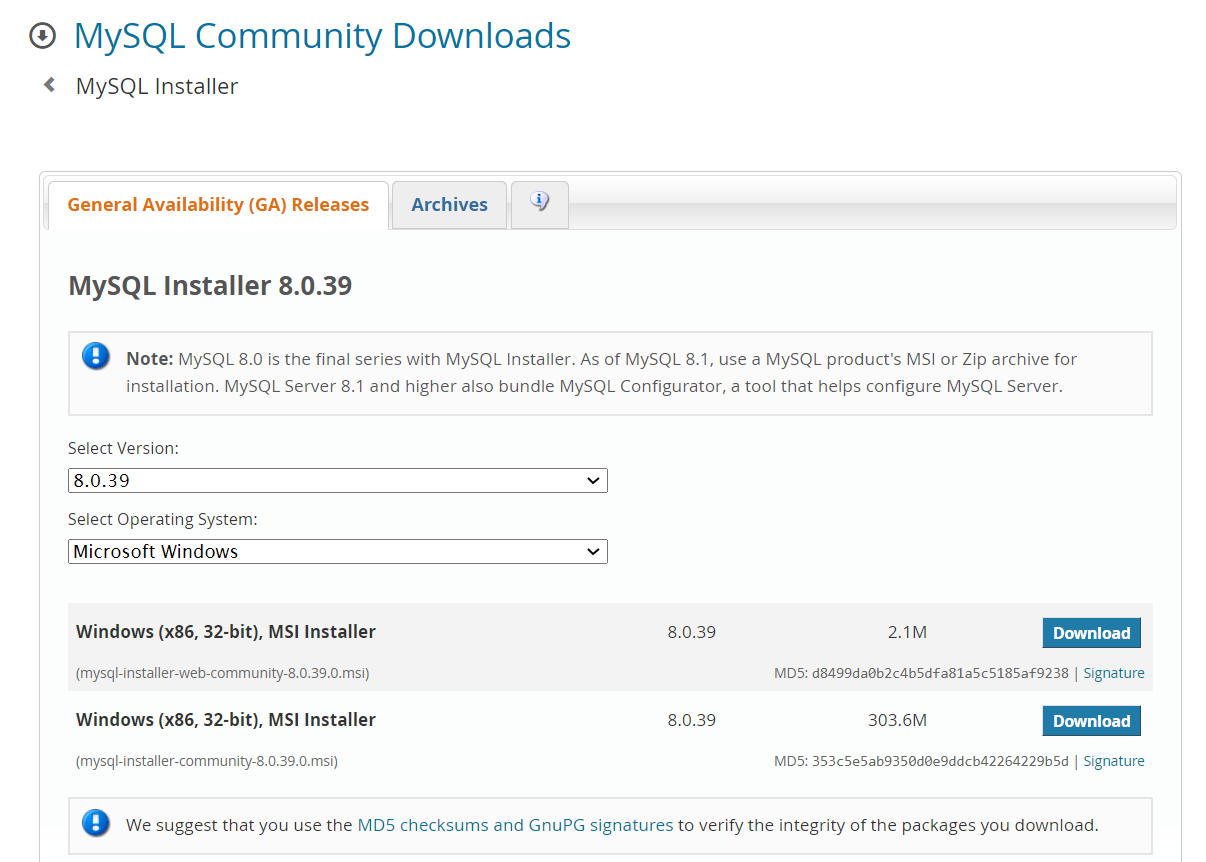
Task: Follow the MD5 checksums and GnuPG signatures link
Action: 515,825
